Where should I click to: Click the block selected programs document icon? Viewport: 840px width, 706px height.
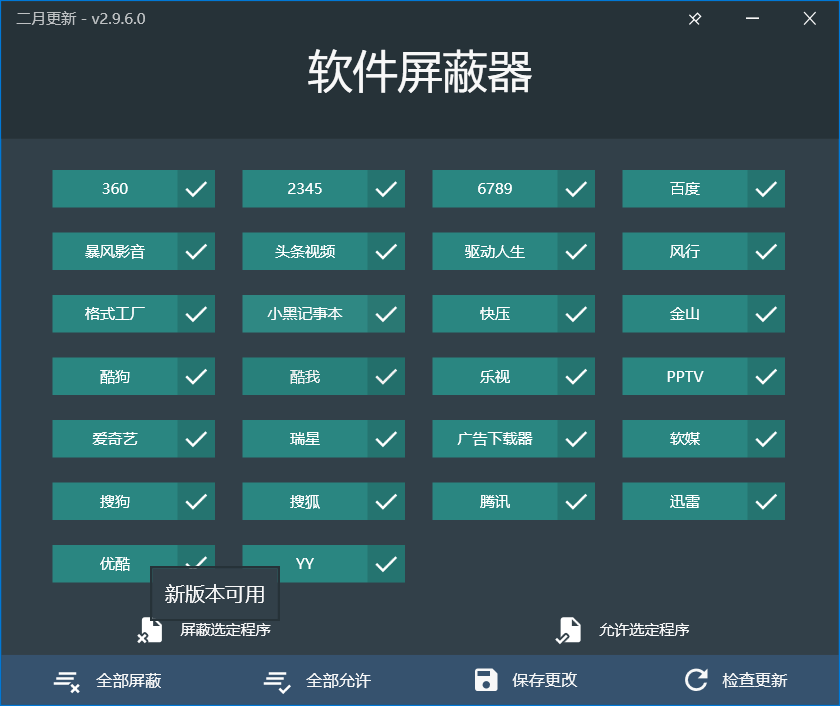[150, 629]
